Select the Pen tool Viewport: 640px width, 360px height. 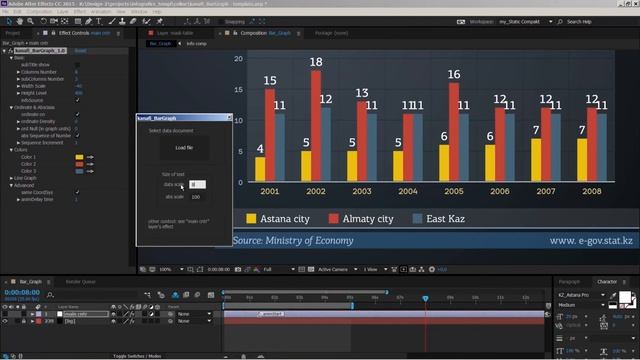tap(89, 21)
